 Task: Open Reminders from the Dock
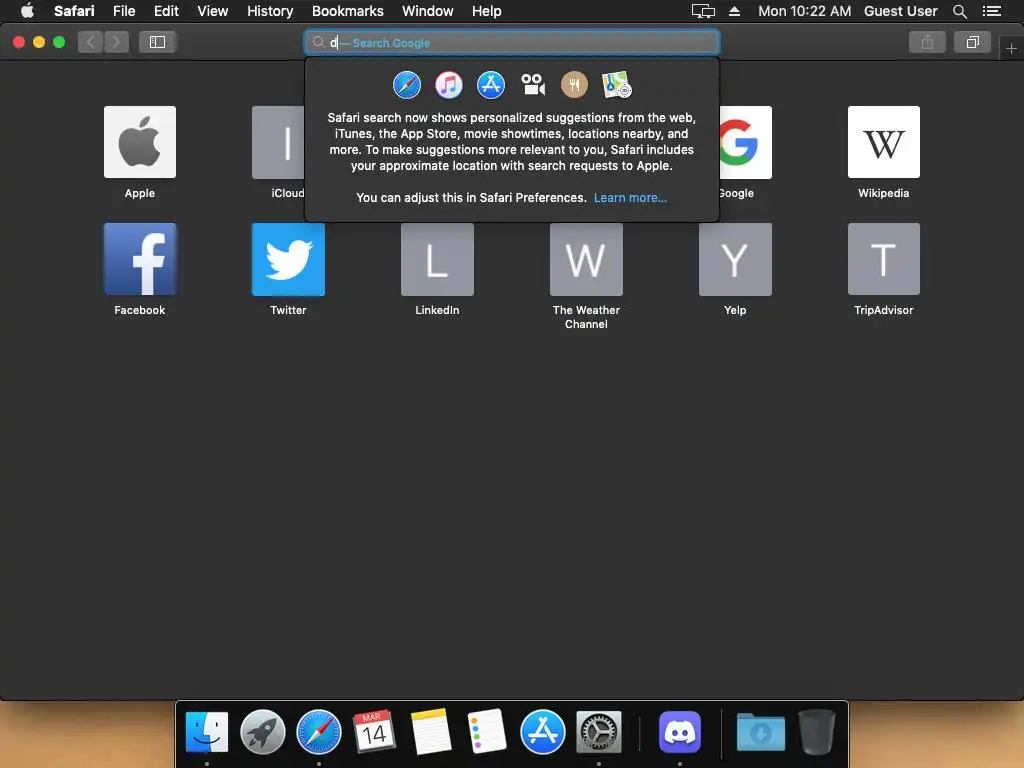tap(487, 731)
